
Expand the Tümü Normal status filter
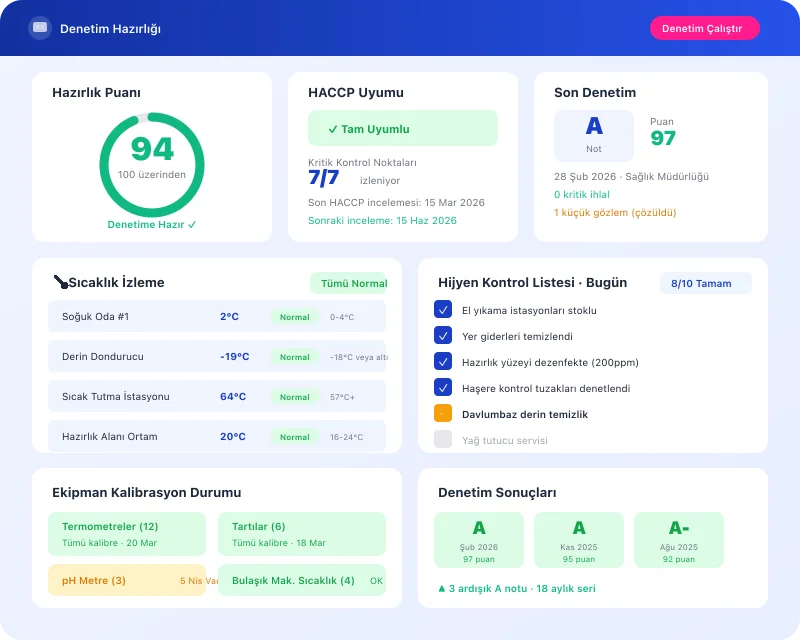coord(352,283)
